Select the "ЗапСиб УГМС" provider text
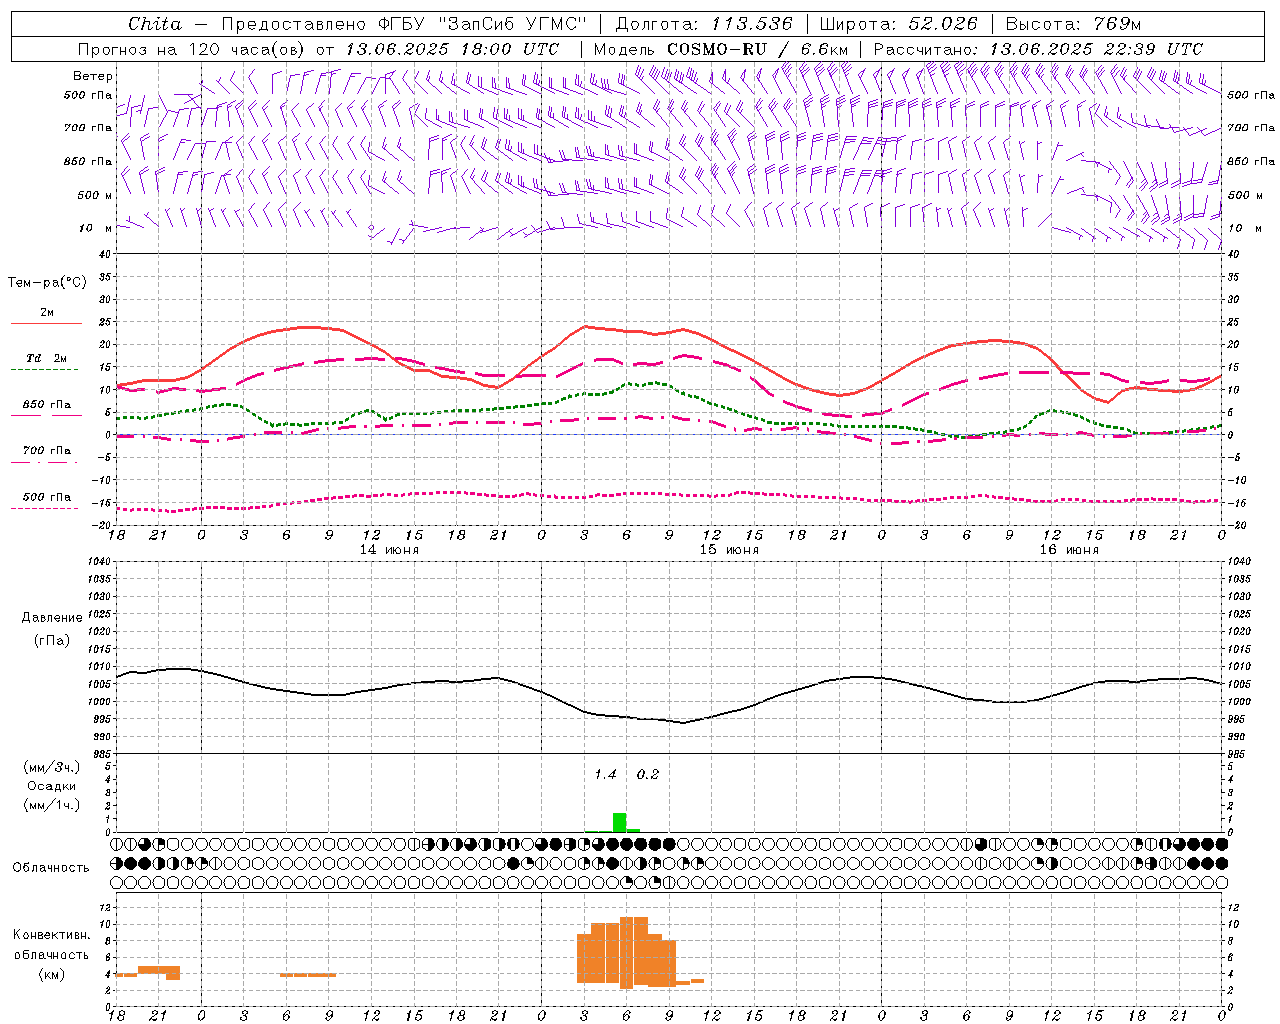 coord(514,24)
